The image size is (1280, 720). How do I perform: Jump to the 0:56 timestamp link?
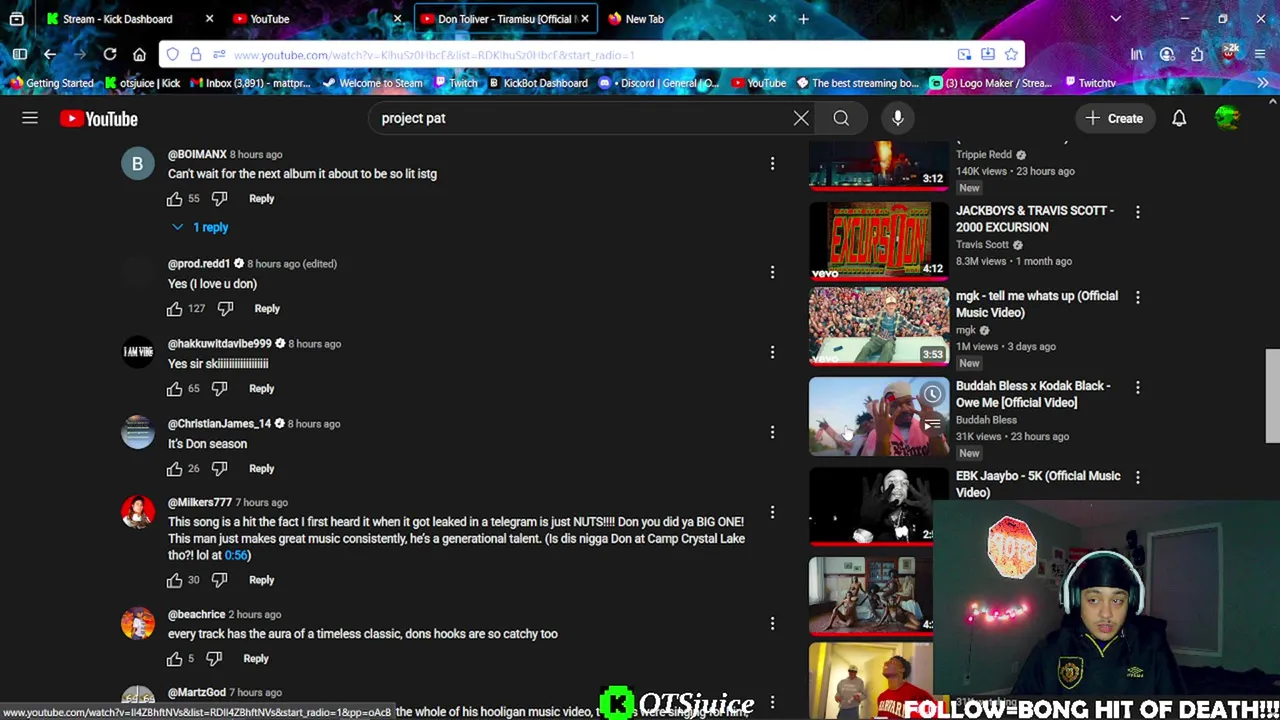[x=236, y=555]
